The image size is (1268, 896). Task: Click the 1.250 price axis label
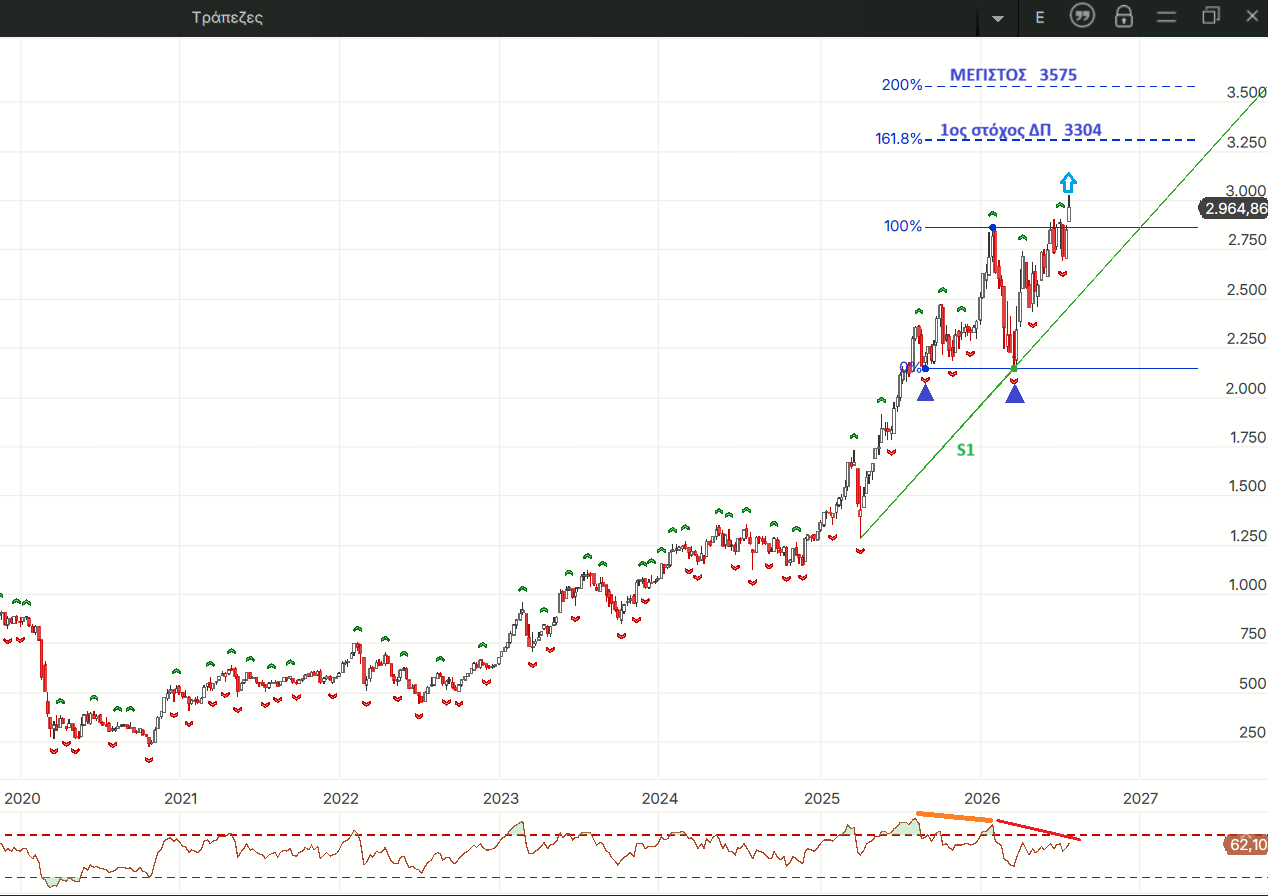(x=1246, y=536)
